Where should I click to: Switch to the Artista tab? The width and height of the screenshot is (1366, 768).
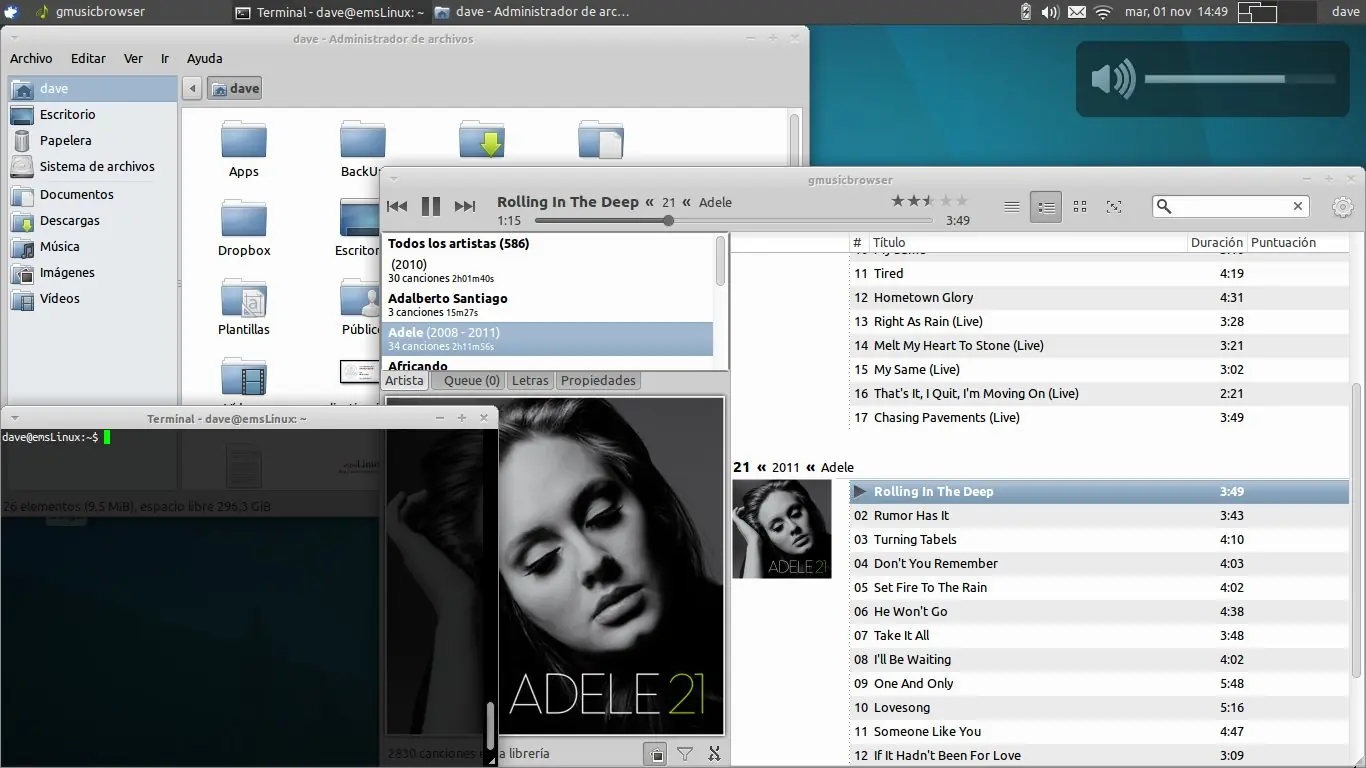405,381
